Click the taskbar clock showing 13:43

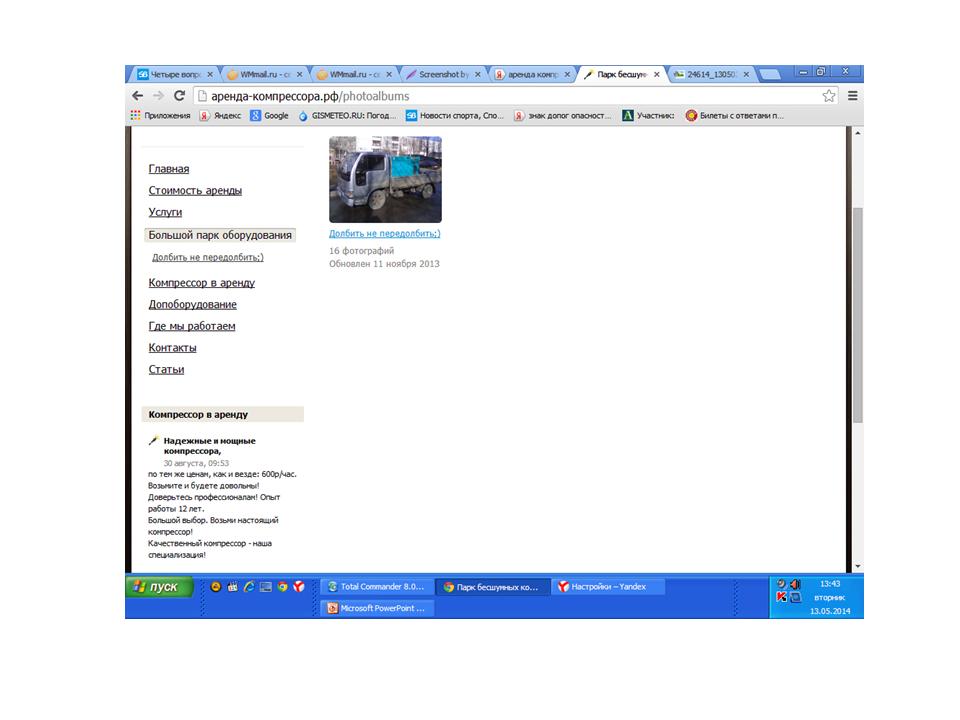pos(830,584)
